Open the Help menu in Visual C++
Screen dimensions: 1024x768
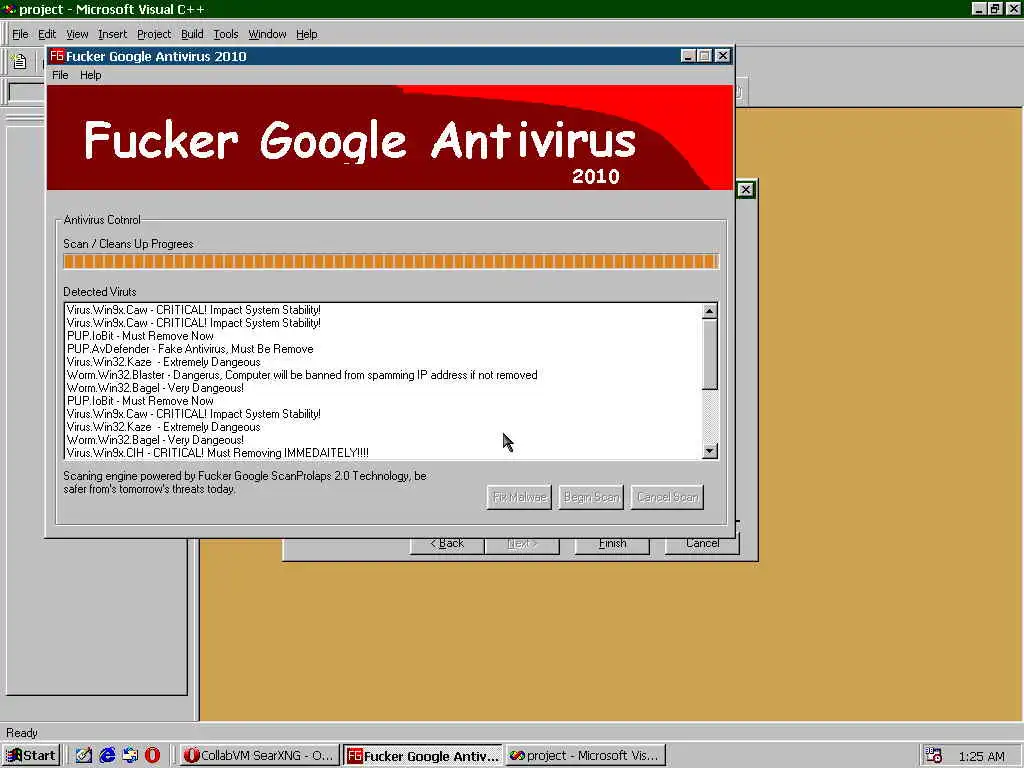click(x=306, y=34)
